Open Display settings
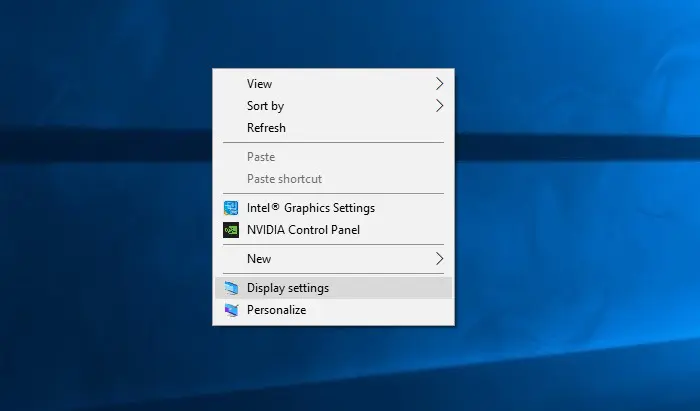This screenshot has width=700, height=411. [333, 288]
